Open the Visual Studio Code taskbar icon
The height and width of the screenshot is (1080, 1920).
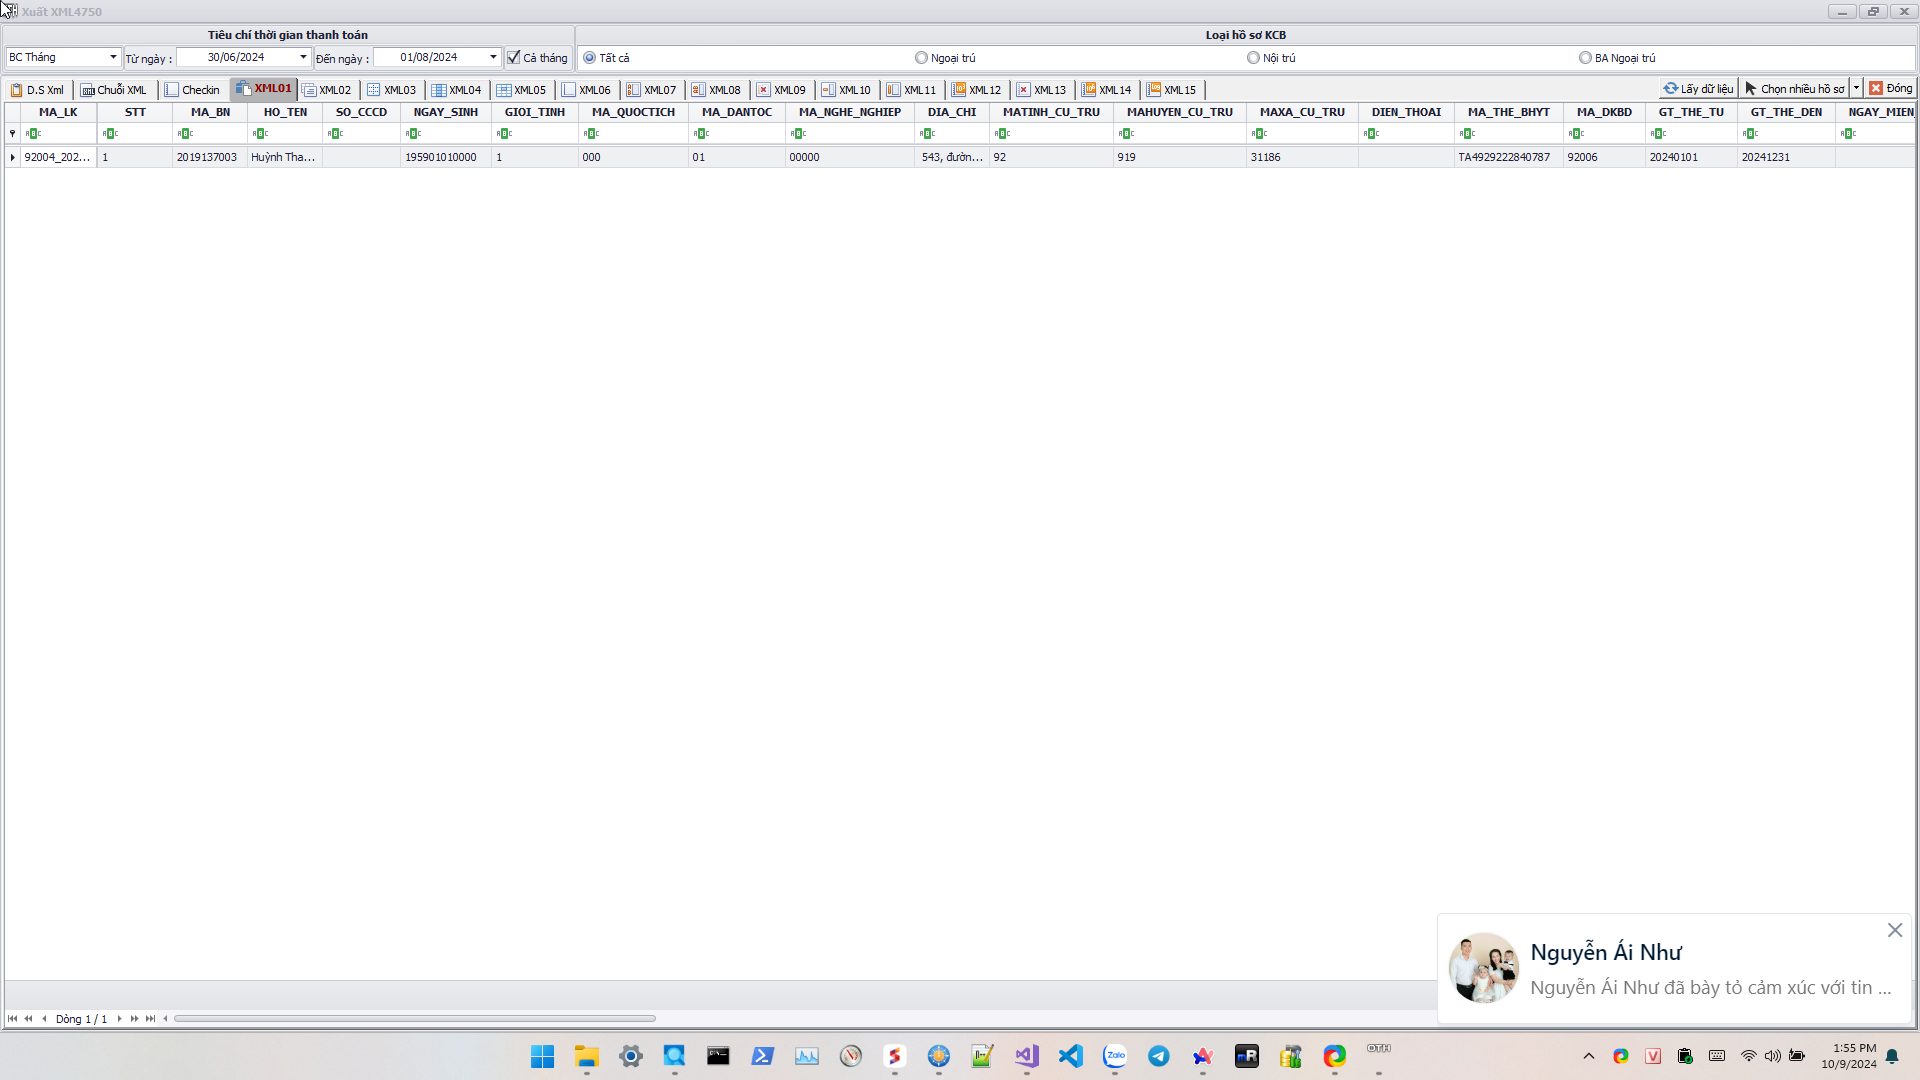point(1070,1056)
